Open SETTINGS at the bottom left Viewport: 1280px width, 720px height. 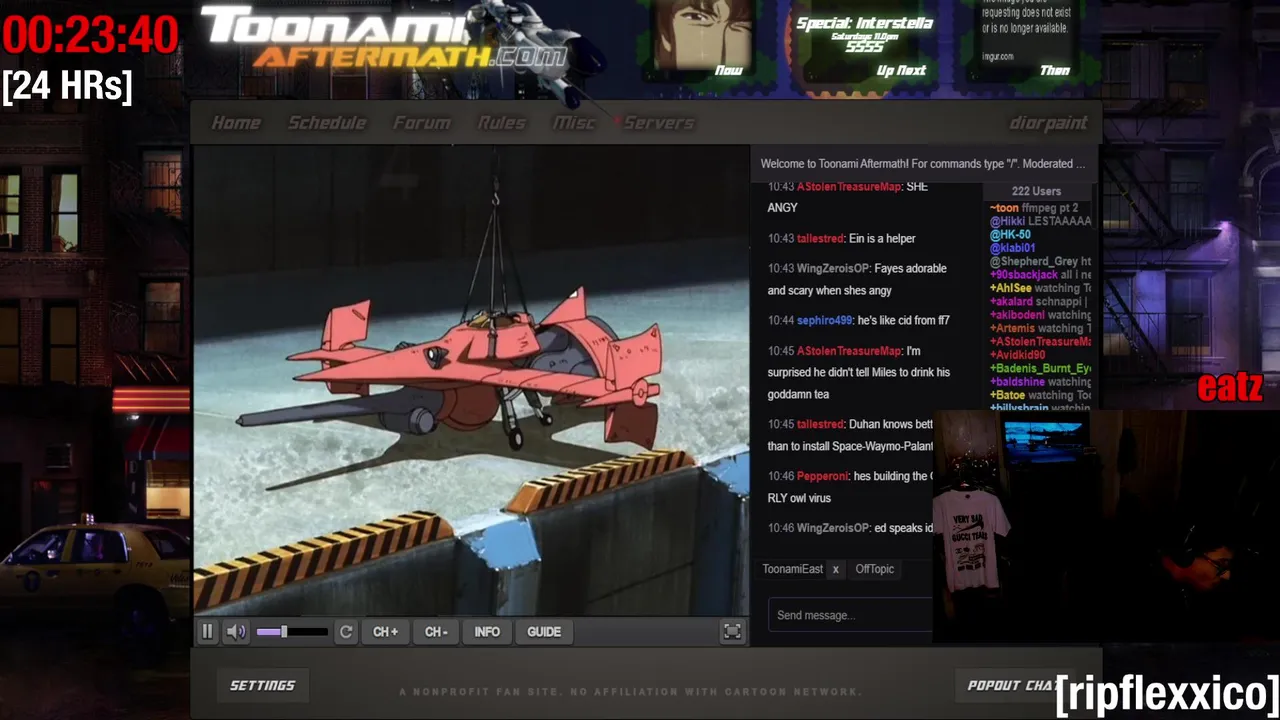(x=262, y=685)
